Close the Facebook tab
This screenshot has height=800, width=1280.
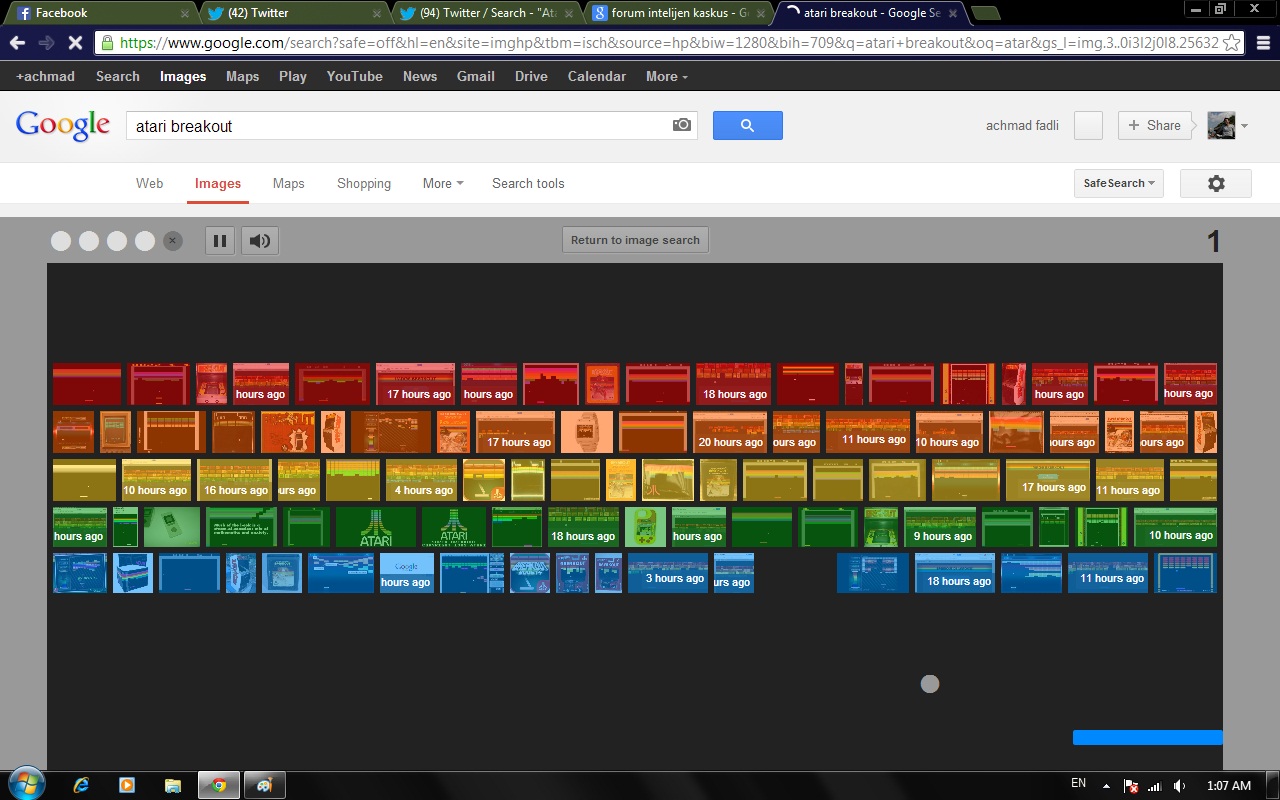coord(185,14)
